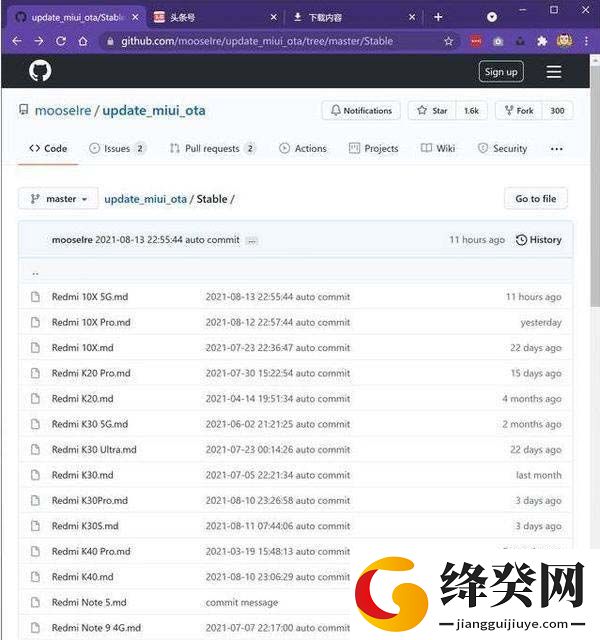
Task: Switch to the Security tab
Action: click(502, 149)
